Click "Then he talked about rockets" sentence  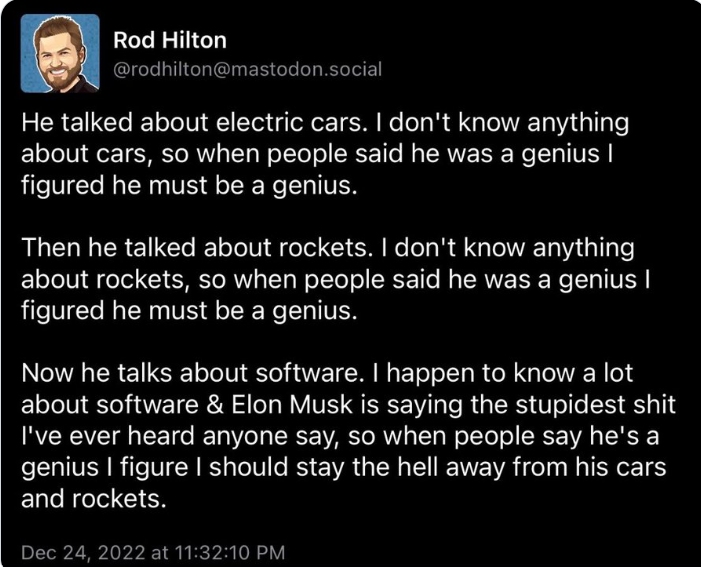coord(197,248)
